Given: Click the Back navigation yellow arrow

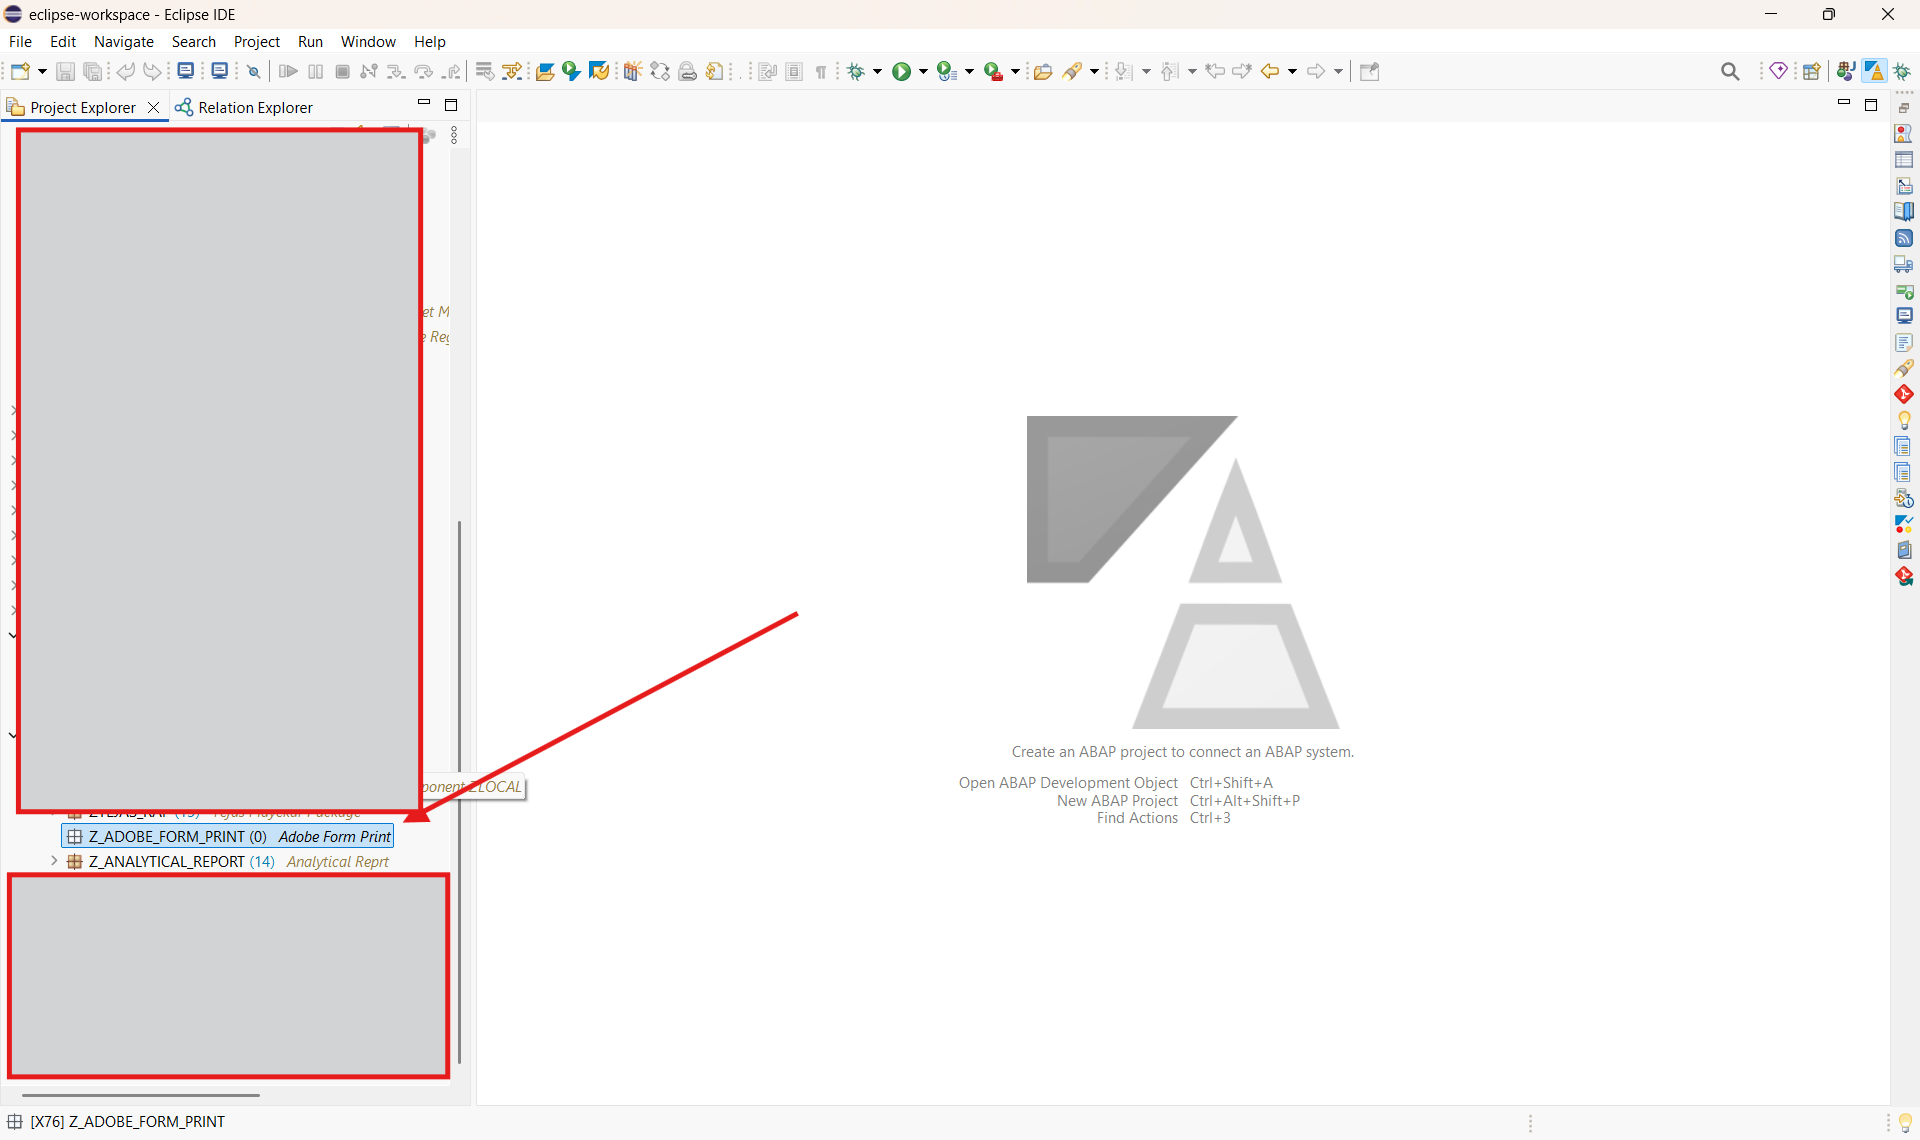Looking at the screenshot, I should 1270,71.
